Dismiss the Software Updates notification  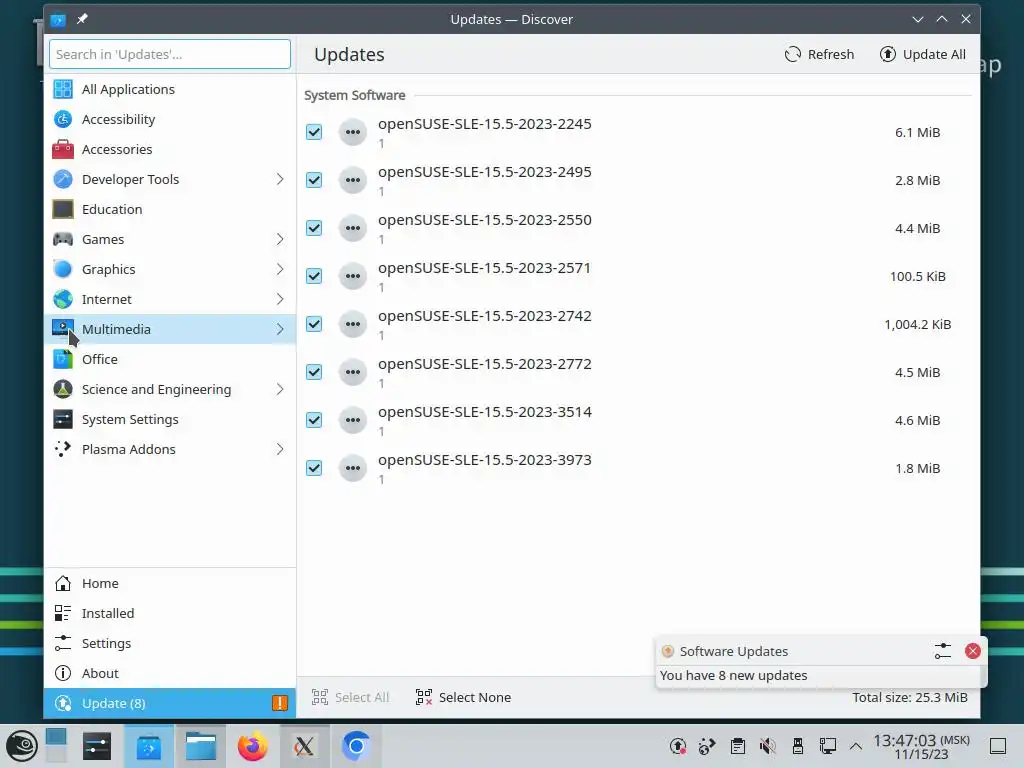pos(972,651)
